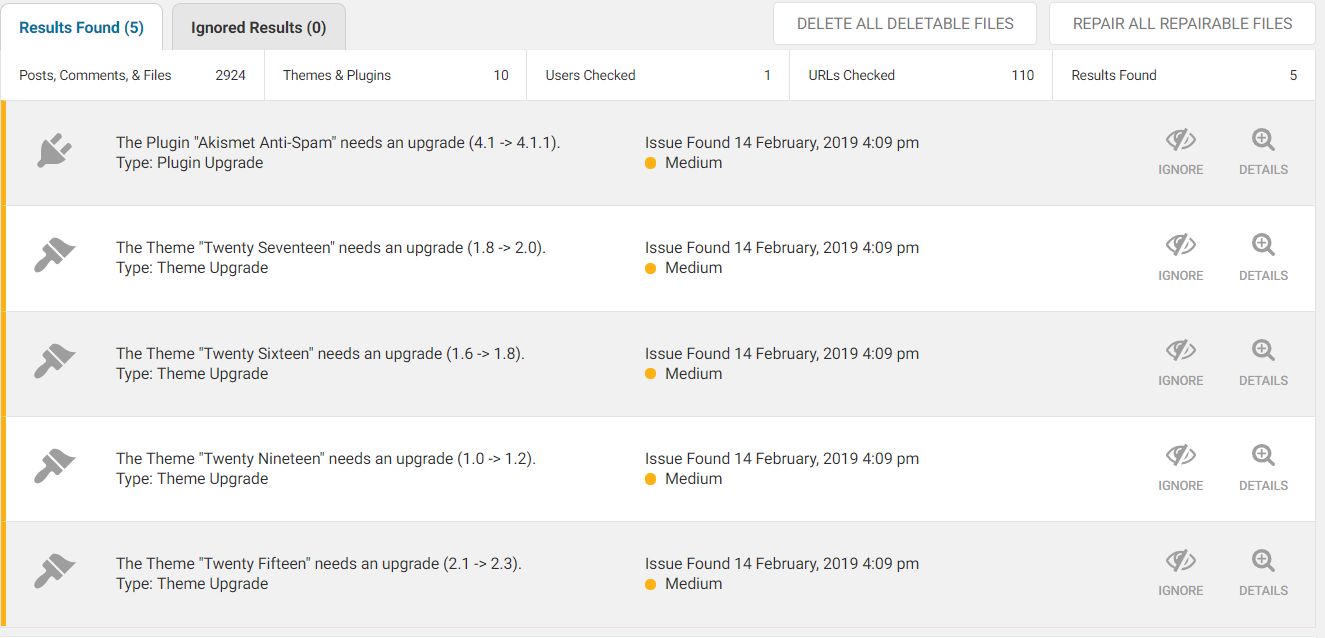Ignore the Akismet Anti-Spam upgrade issue
The width and height of the screenshot is (1325, 638).
(x=1180, y=152)
